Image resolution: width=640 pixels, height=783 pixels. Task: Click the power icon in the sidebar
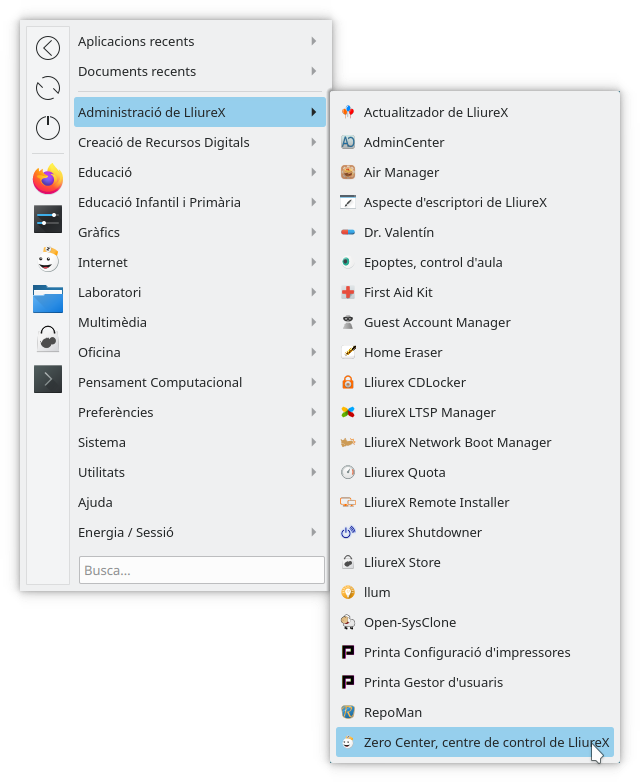coord(48,128)
